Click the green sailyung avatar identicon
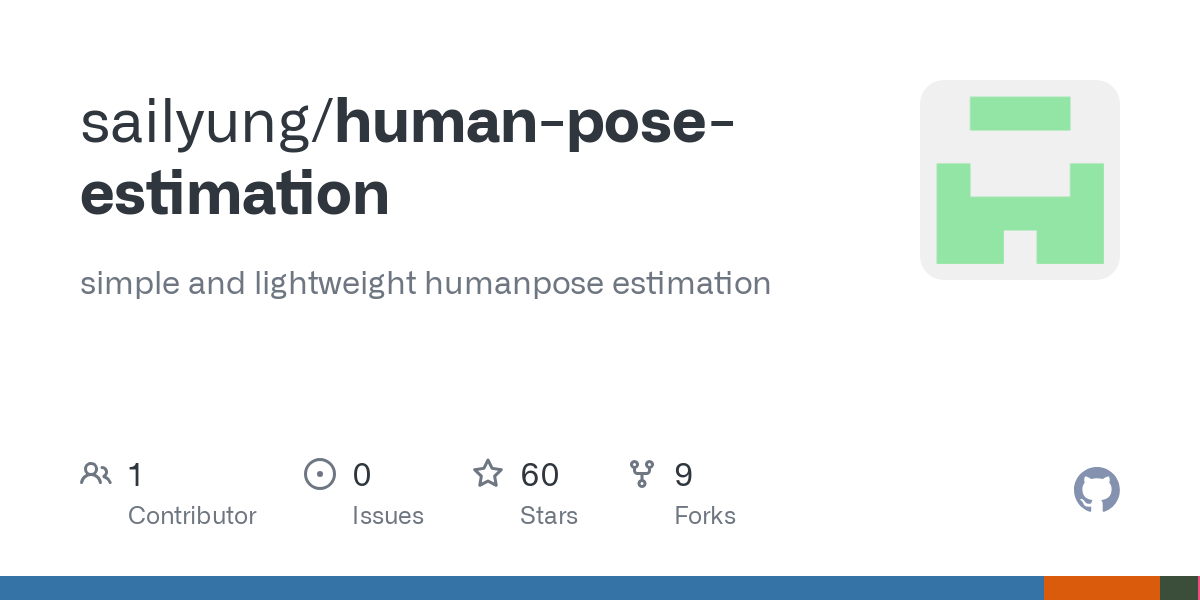 [1020, 180]
